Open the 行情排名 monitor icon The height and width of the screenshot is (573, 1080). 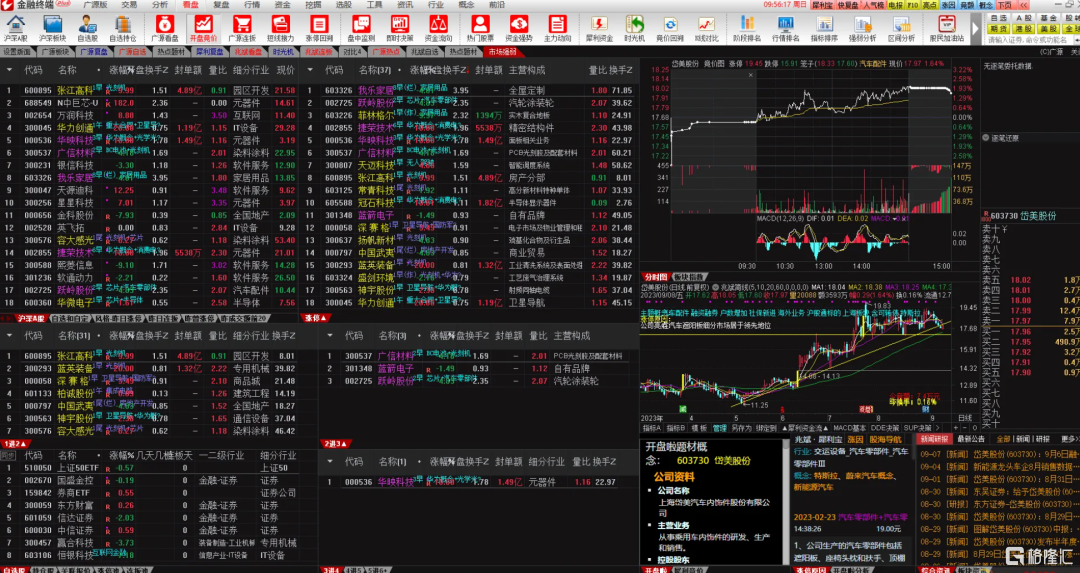pyautogui.click(x=785, y=26)
